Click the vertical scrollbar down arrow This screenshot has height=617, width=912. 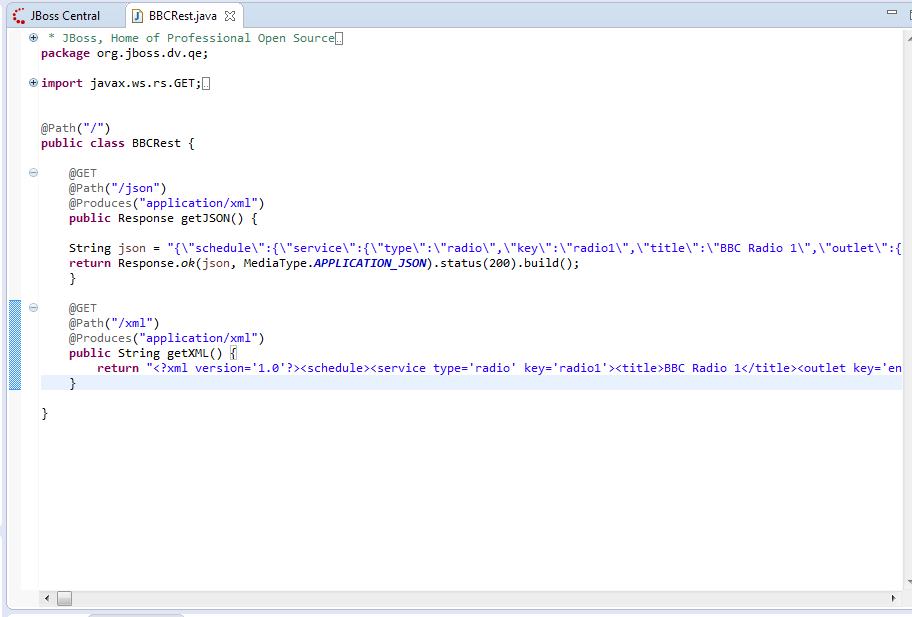point(909,582)
